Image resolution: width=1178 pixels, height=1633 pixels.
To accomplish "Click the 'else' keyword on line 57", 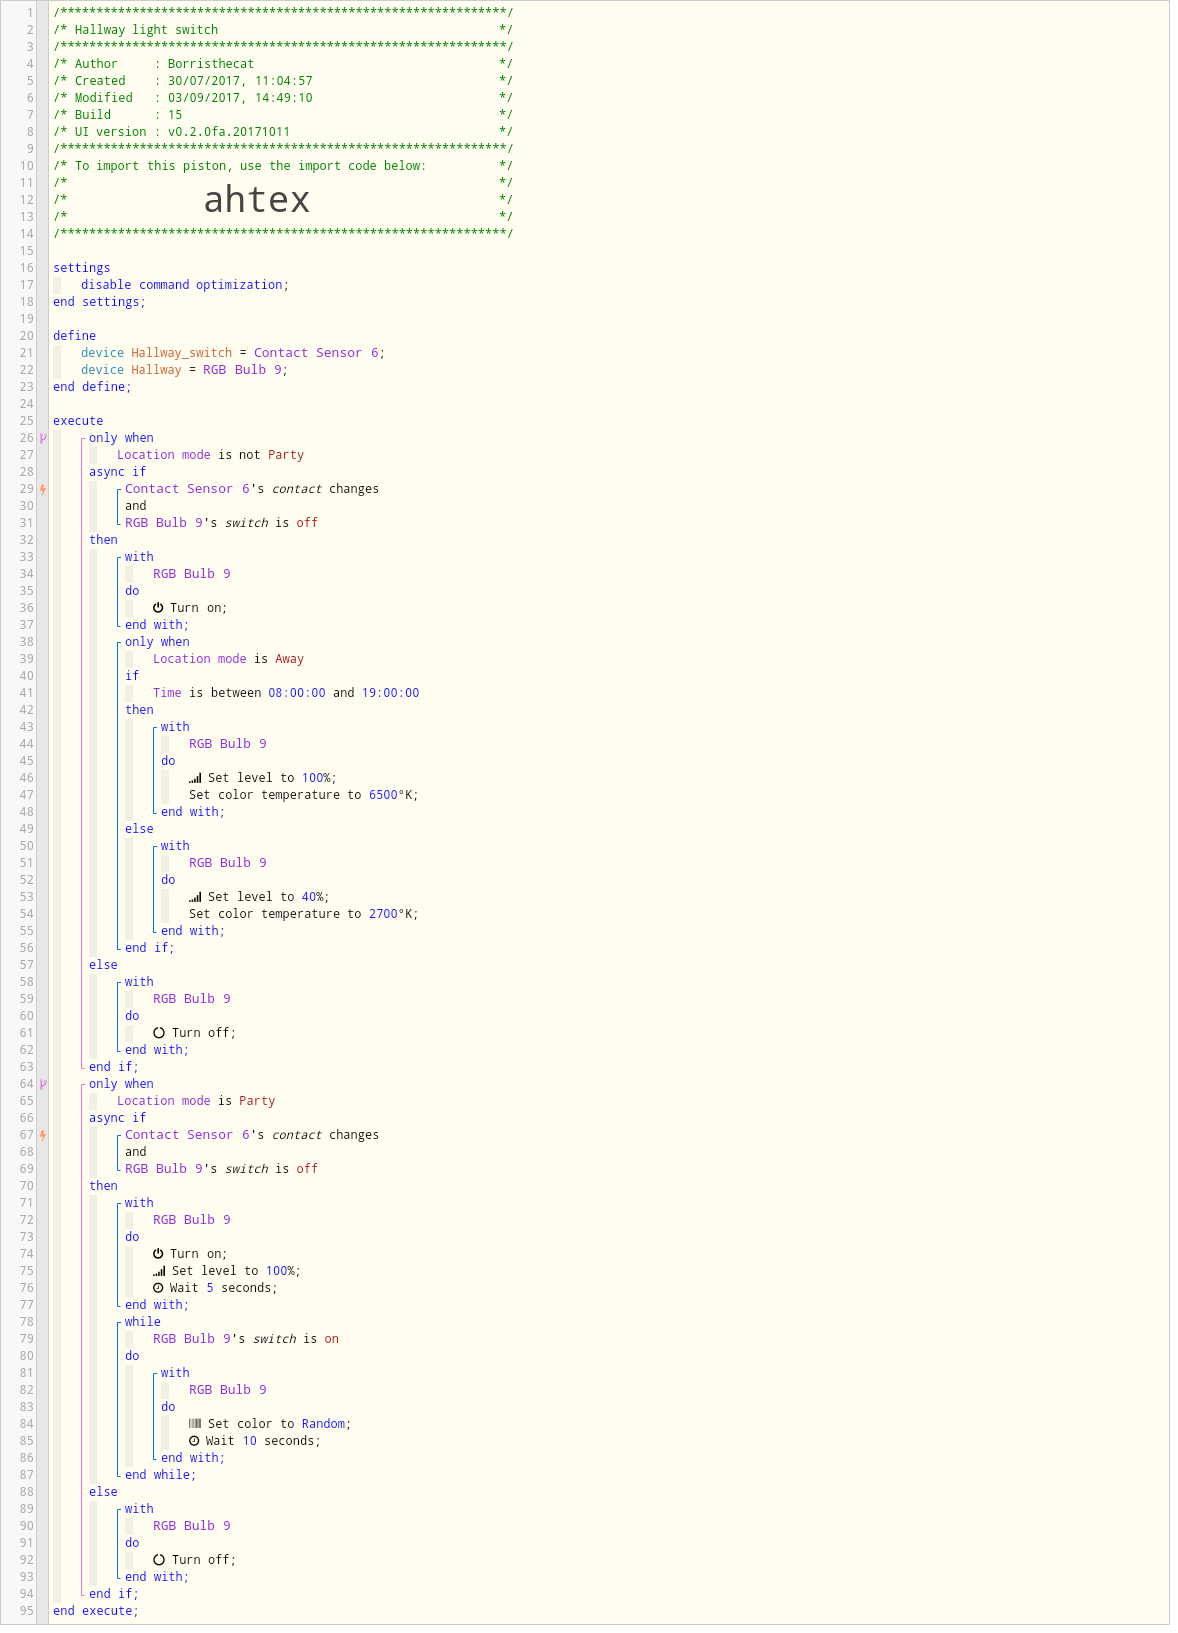I will pyautogui.click(x=103, y=965).
